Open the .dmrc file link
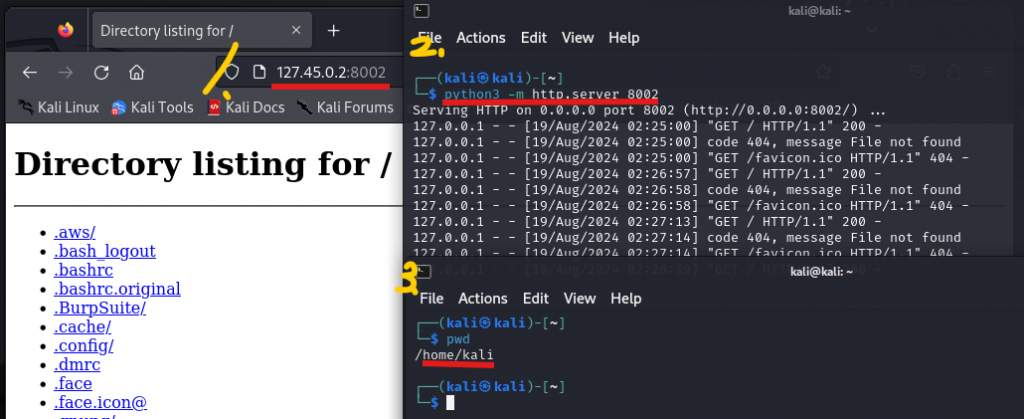 coord(77,364)
